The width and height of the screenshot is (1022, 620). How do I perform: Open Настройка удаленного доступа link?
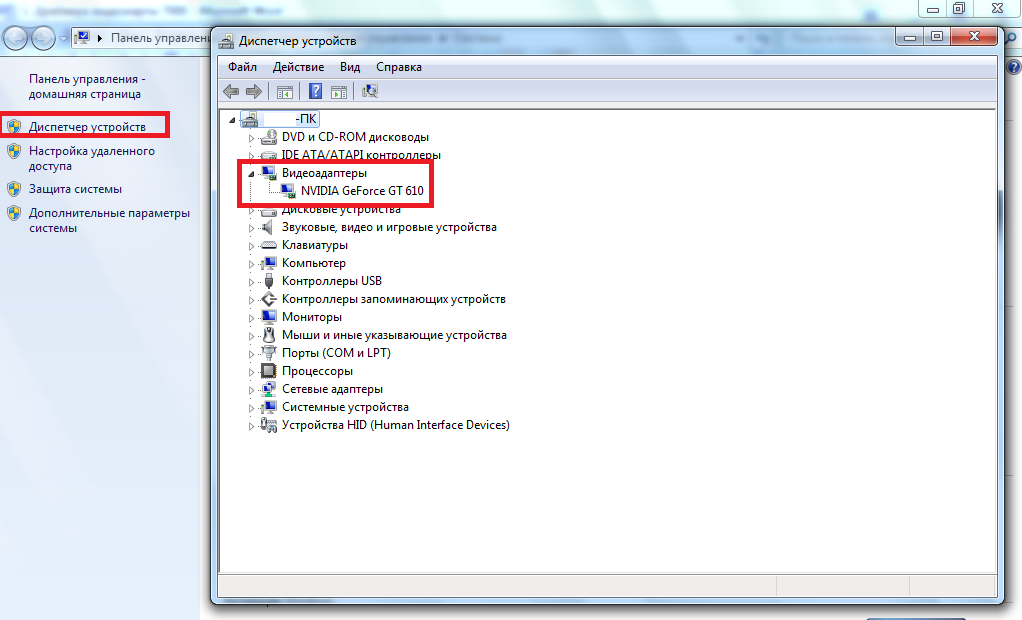[x=92, y=158]
